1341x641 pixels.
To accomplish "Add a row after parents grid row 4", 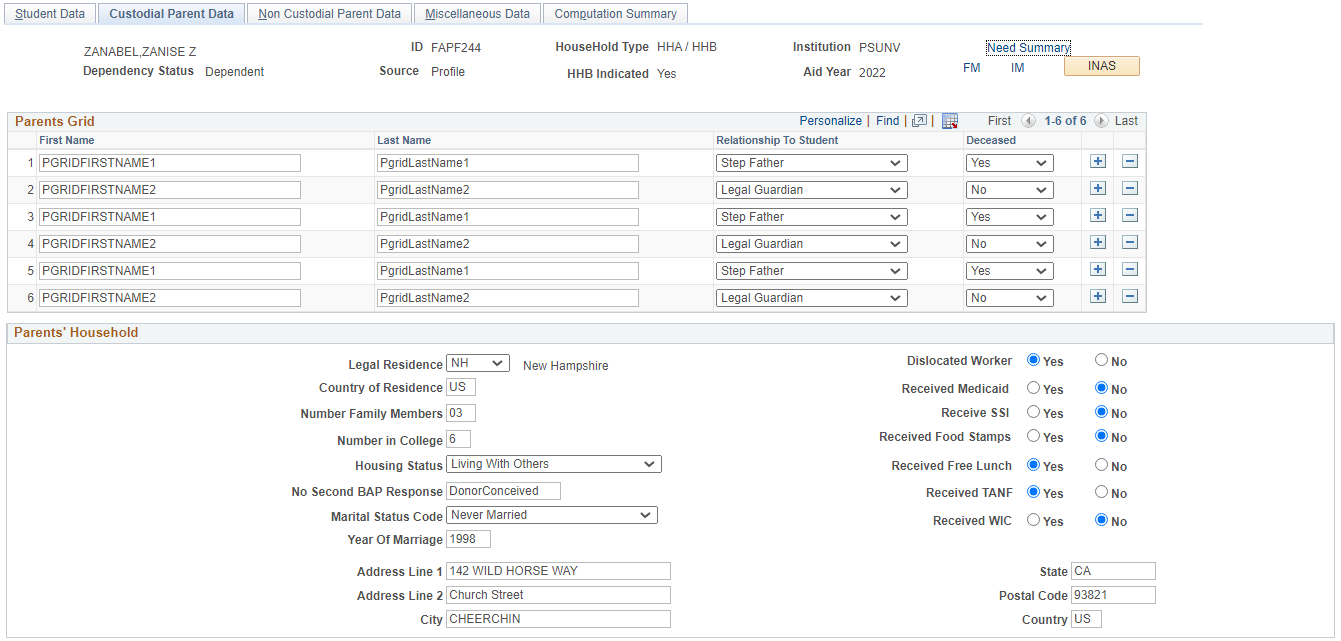I will pyautogui.click(x=1097, y=242).
